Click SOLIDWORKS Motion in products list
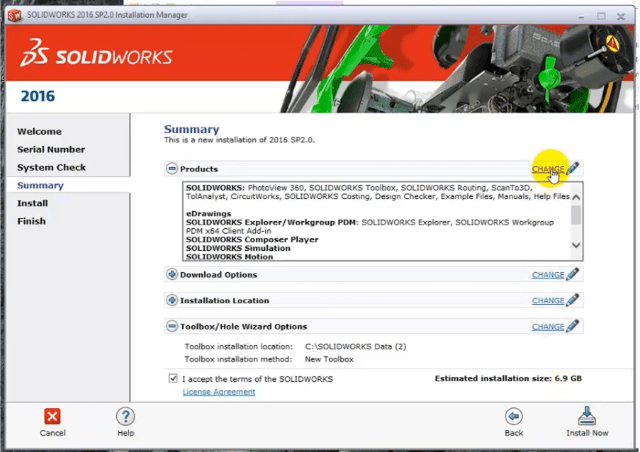 [229, 257]
